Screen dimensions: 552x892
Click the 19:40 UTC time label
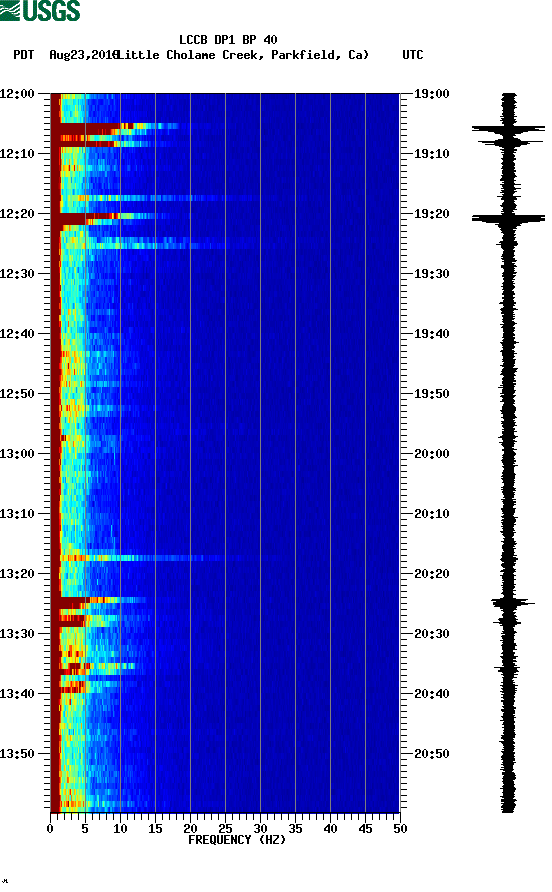click(431, 334)
